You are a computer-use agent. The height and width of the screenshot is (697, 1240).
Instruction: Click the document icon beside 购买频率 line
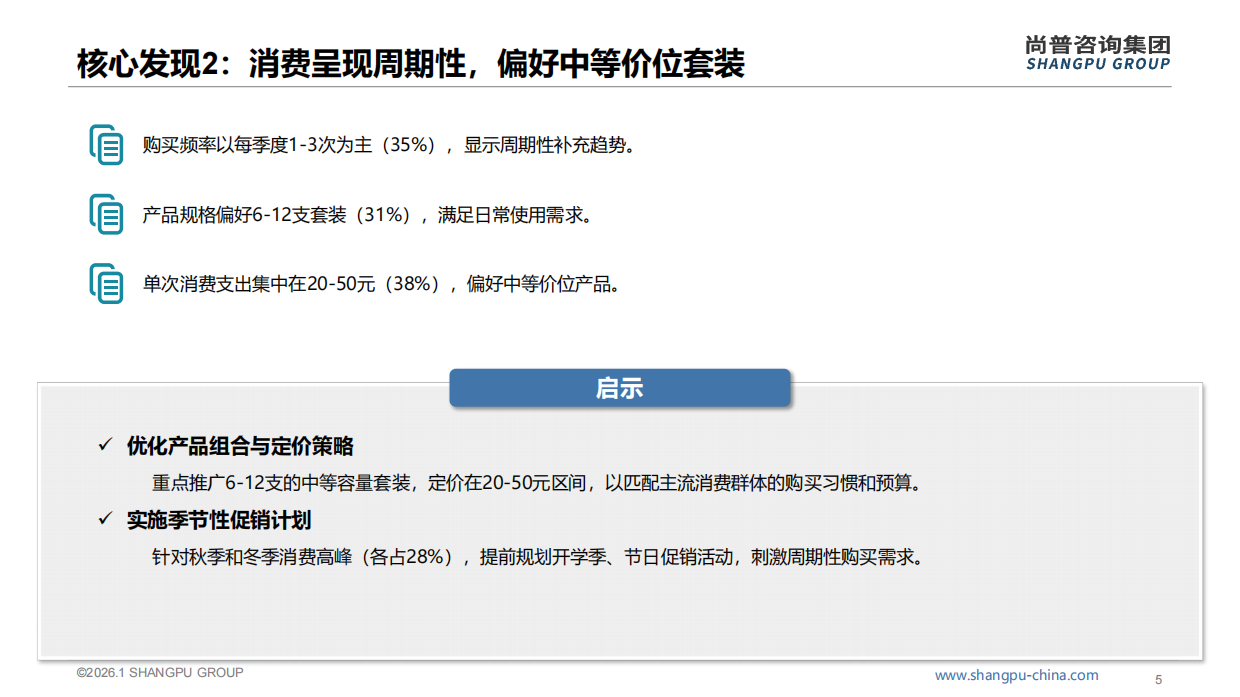[106, 145]
